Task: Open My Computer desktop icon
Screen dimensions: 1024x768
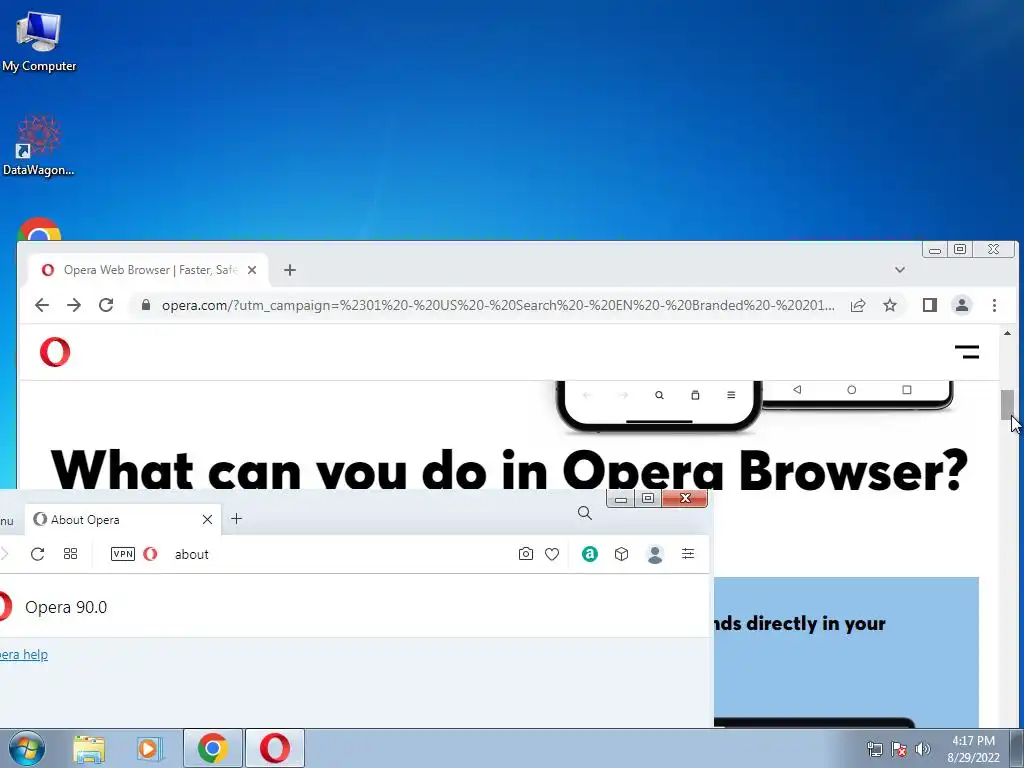Action: coord(39,41)
